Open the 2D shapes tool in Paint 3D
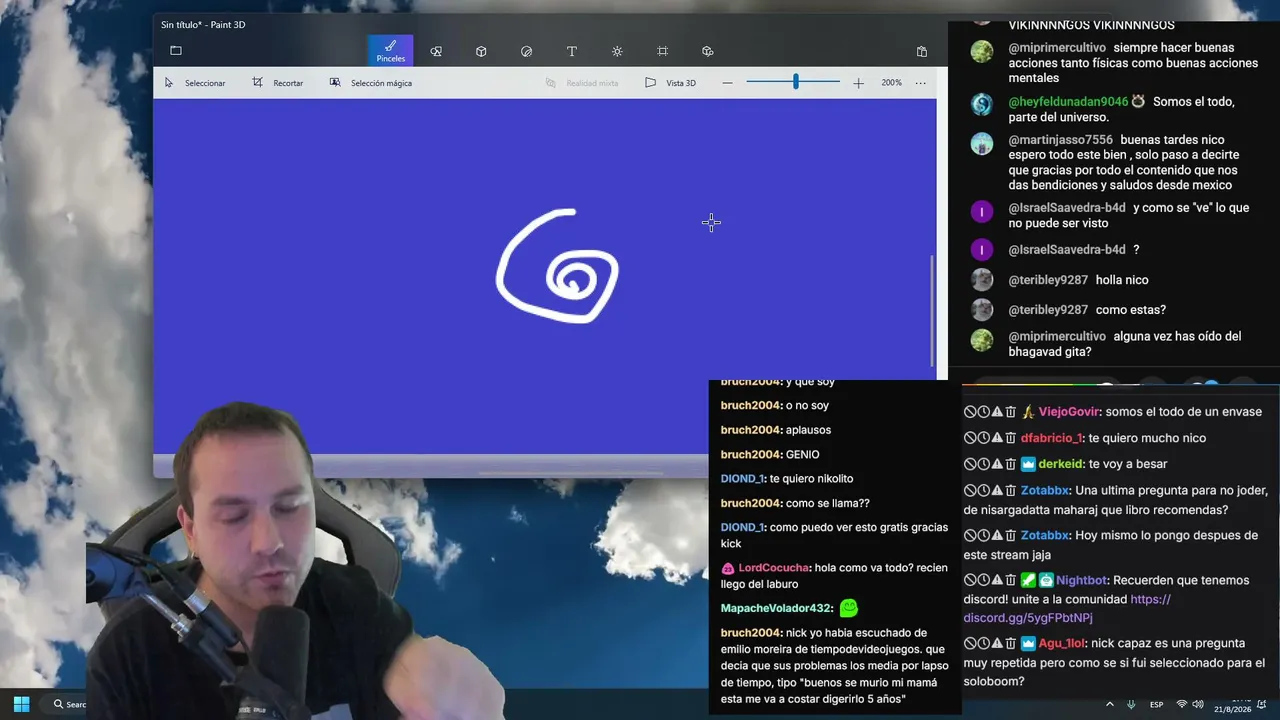The image size is (1280, 720). pos(436,51)
